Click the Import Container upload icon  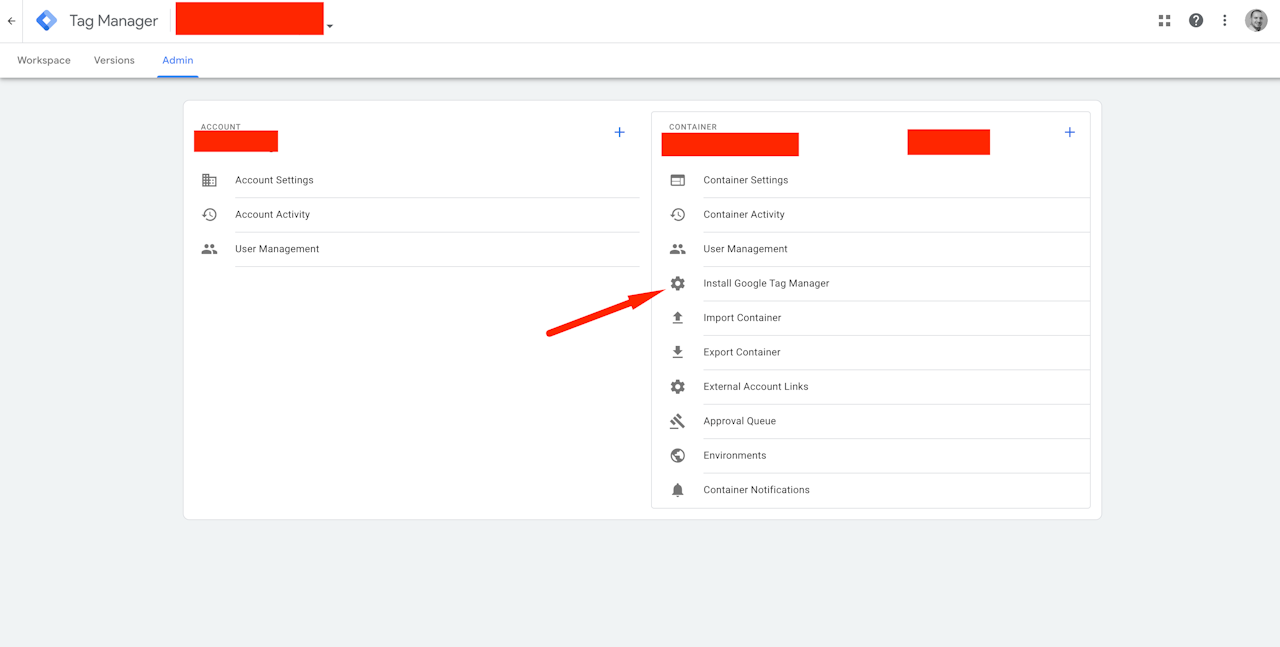pos(677,317)
